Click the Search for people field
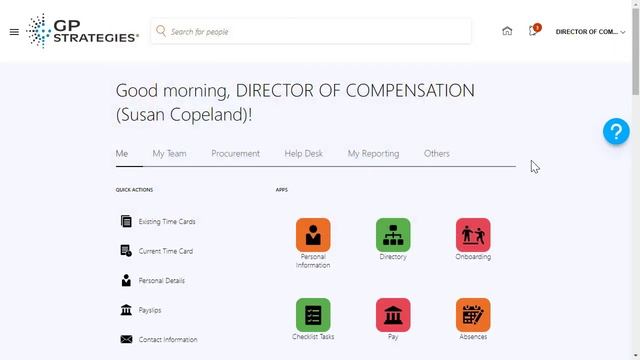Viewport: 640px width, 360px height. [311, 31]
